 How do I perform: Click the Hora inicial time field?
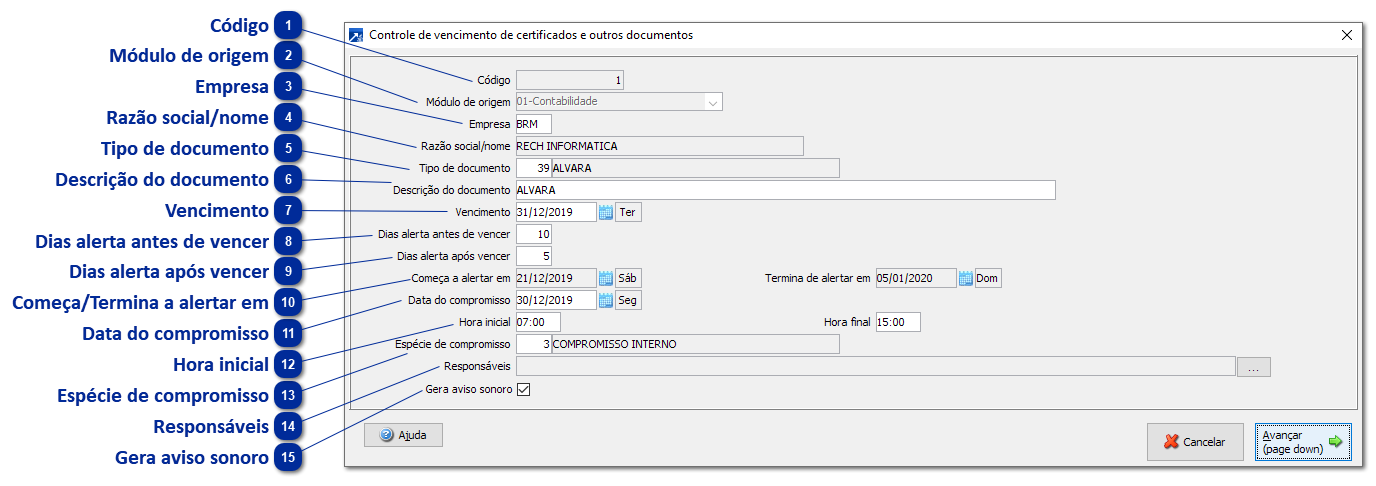[x=538, y=322]
